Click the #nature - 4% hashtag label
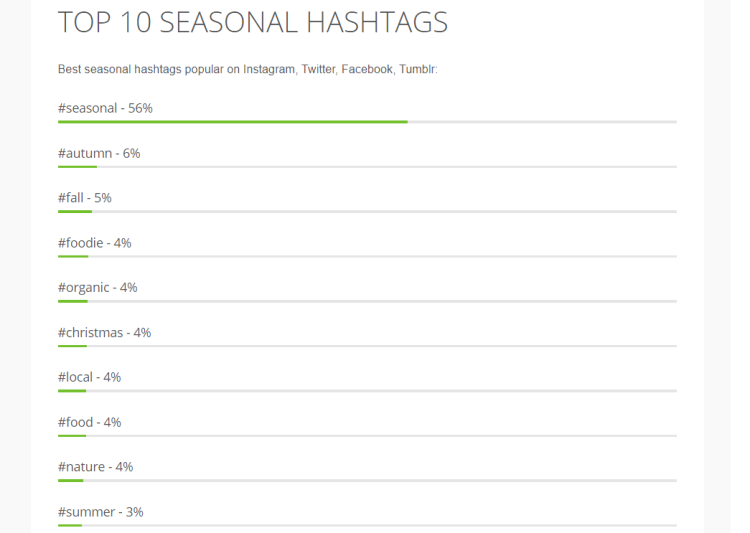Image resolution: width=750 pixels, height=533 pixels. [96, 466]
